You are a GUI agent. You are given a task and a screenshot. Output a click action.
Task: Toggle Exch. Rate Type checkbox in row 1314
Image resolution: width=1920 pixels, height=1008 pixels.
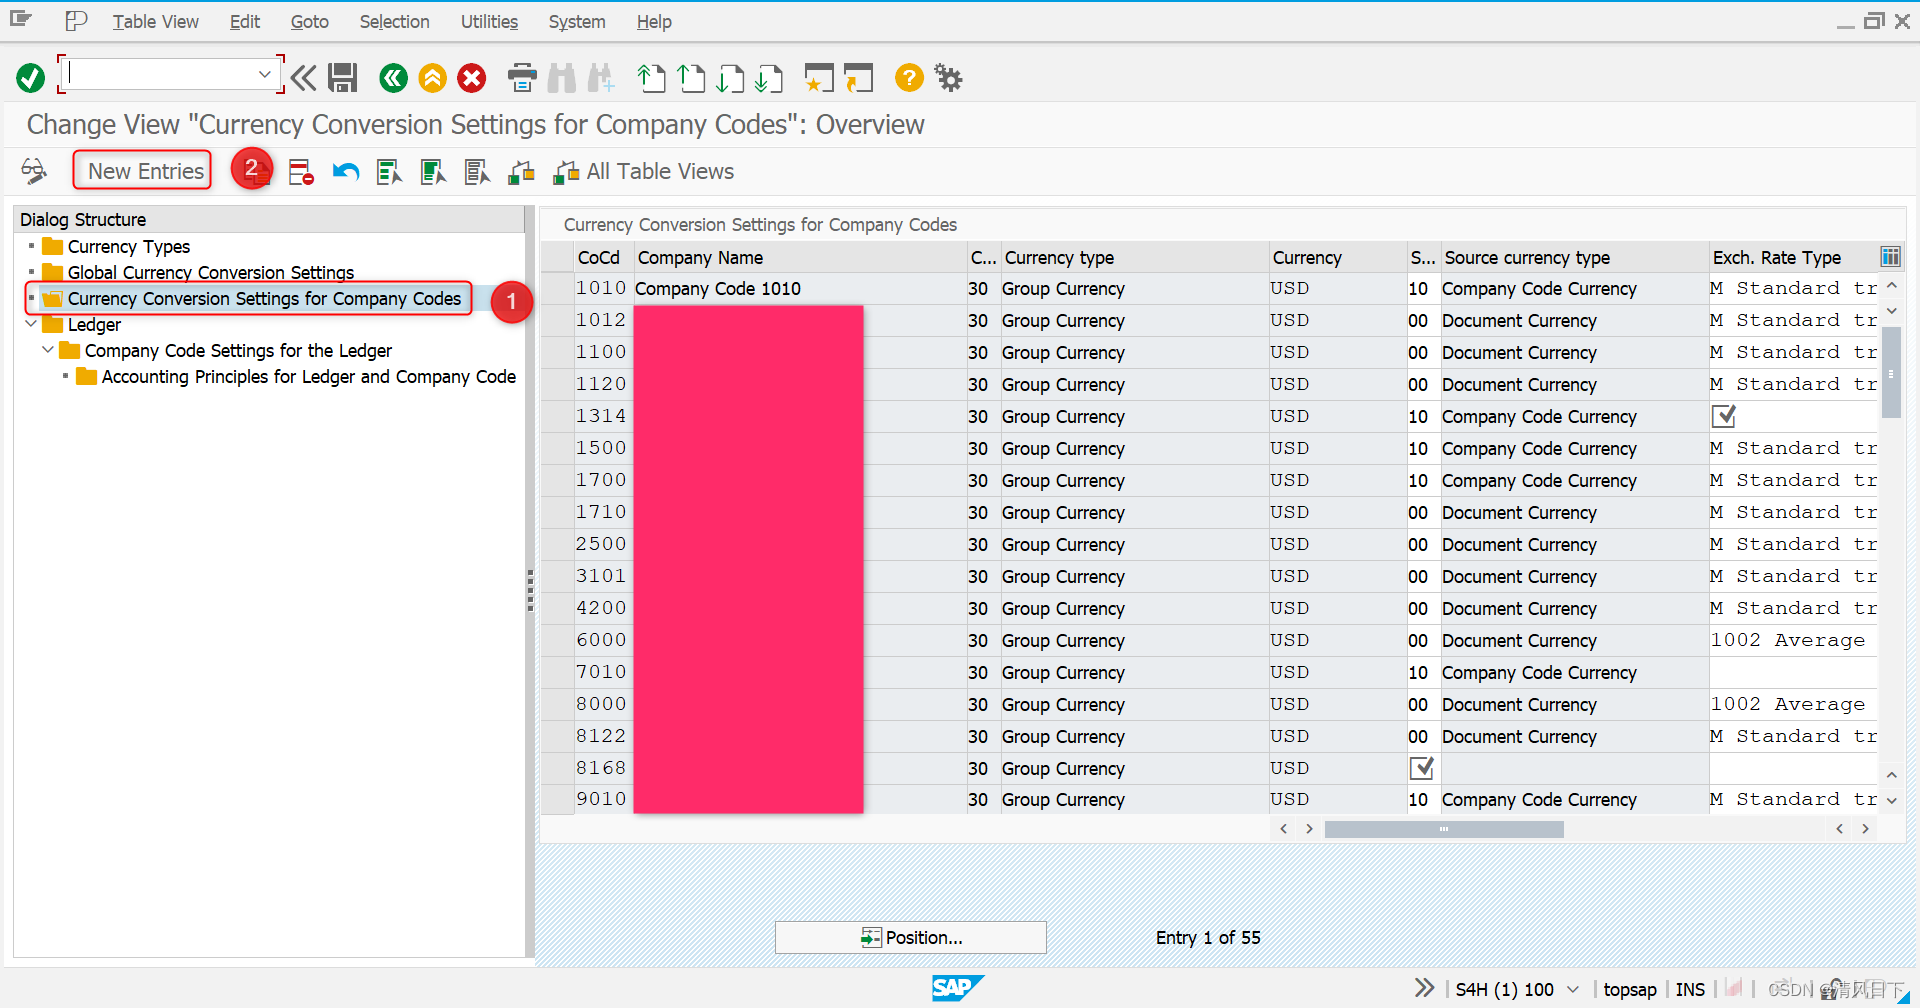1724,416
